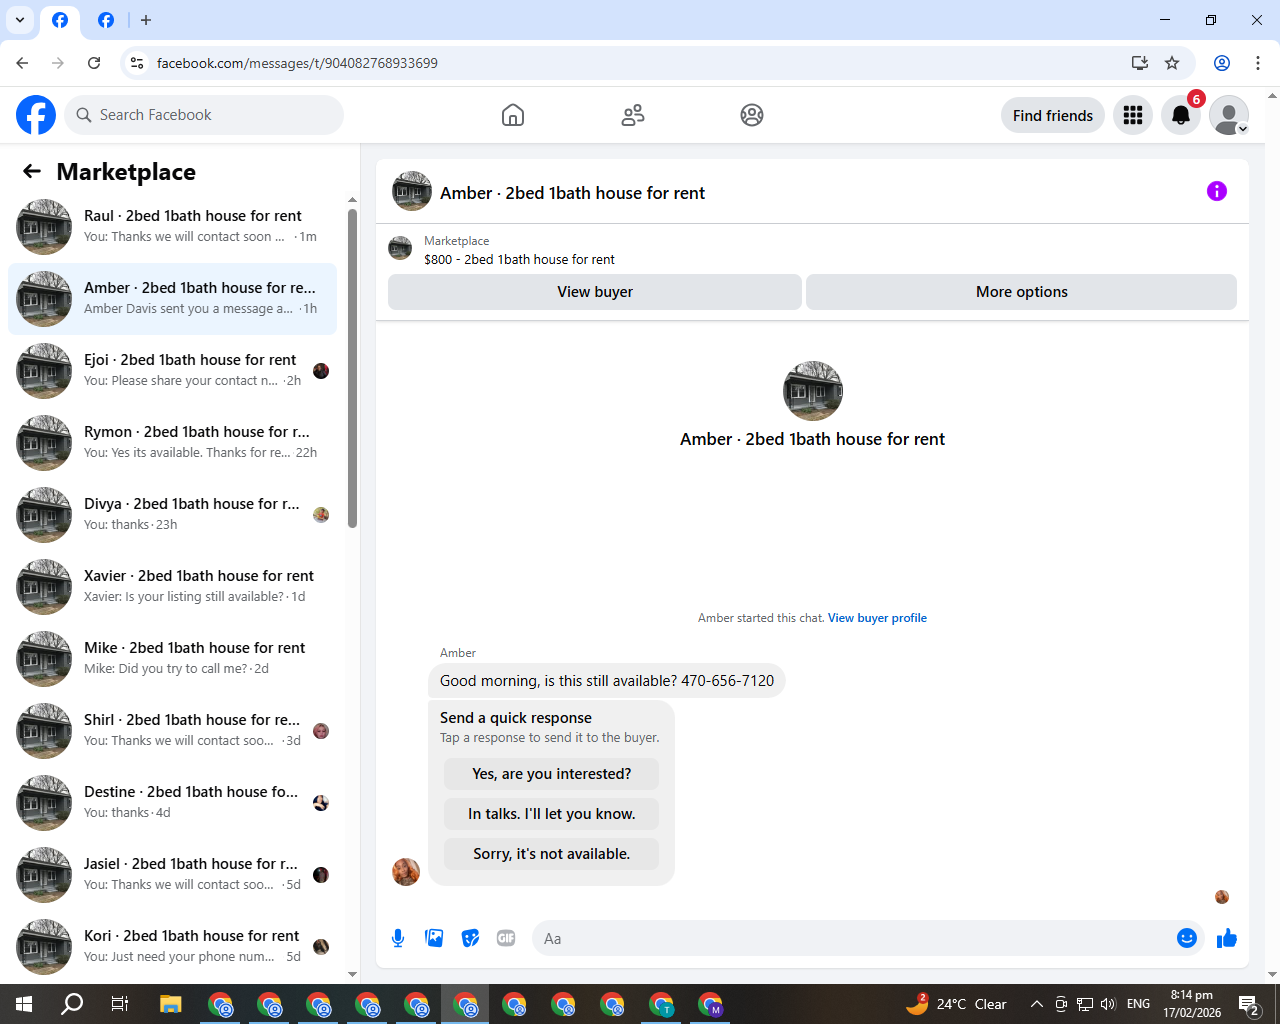Bookmark this page with star icon

(1172, 63)
